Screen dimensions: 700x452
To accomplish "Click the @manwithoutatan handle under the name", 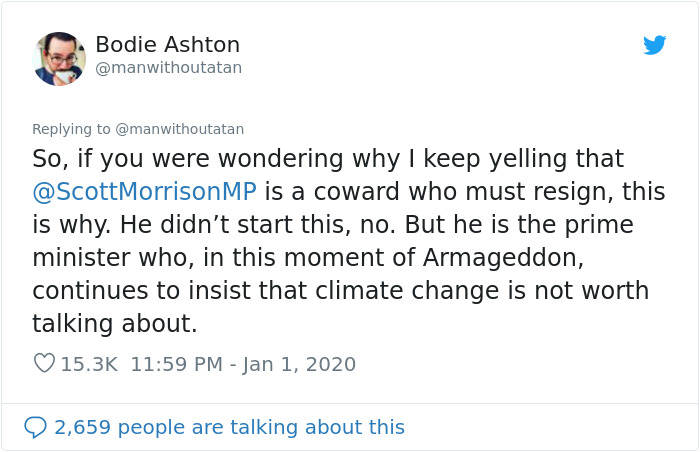I will tap(168, 68).
